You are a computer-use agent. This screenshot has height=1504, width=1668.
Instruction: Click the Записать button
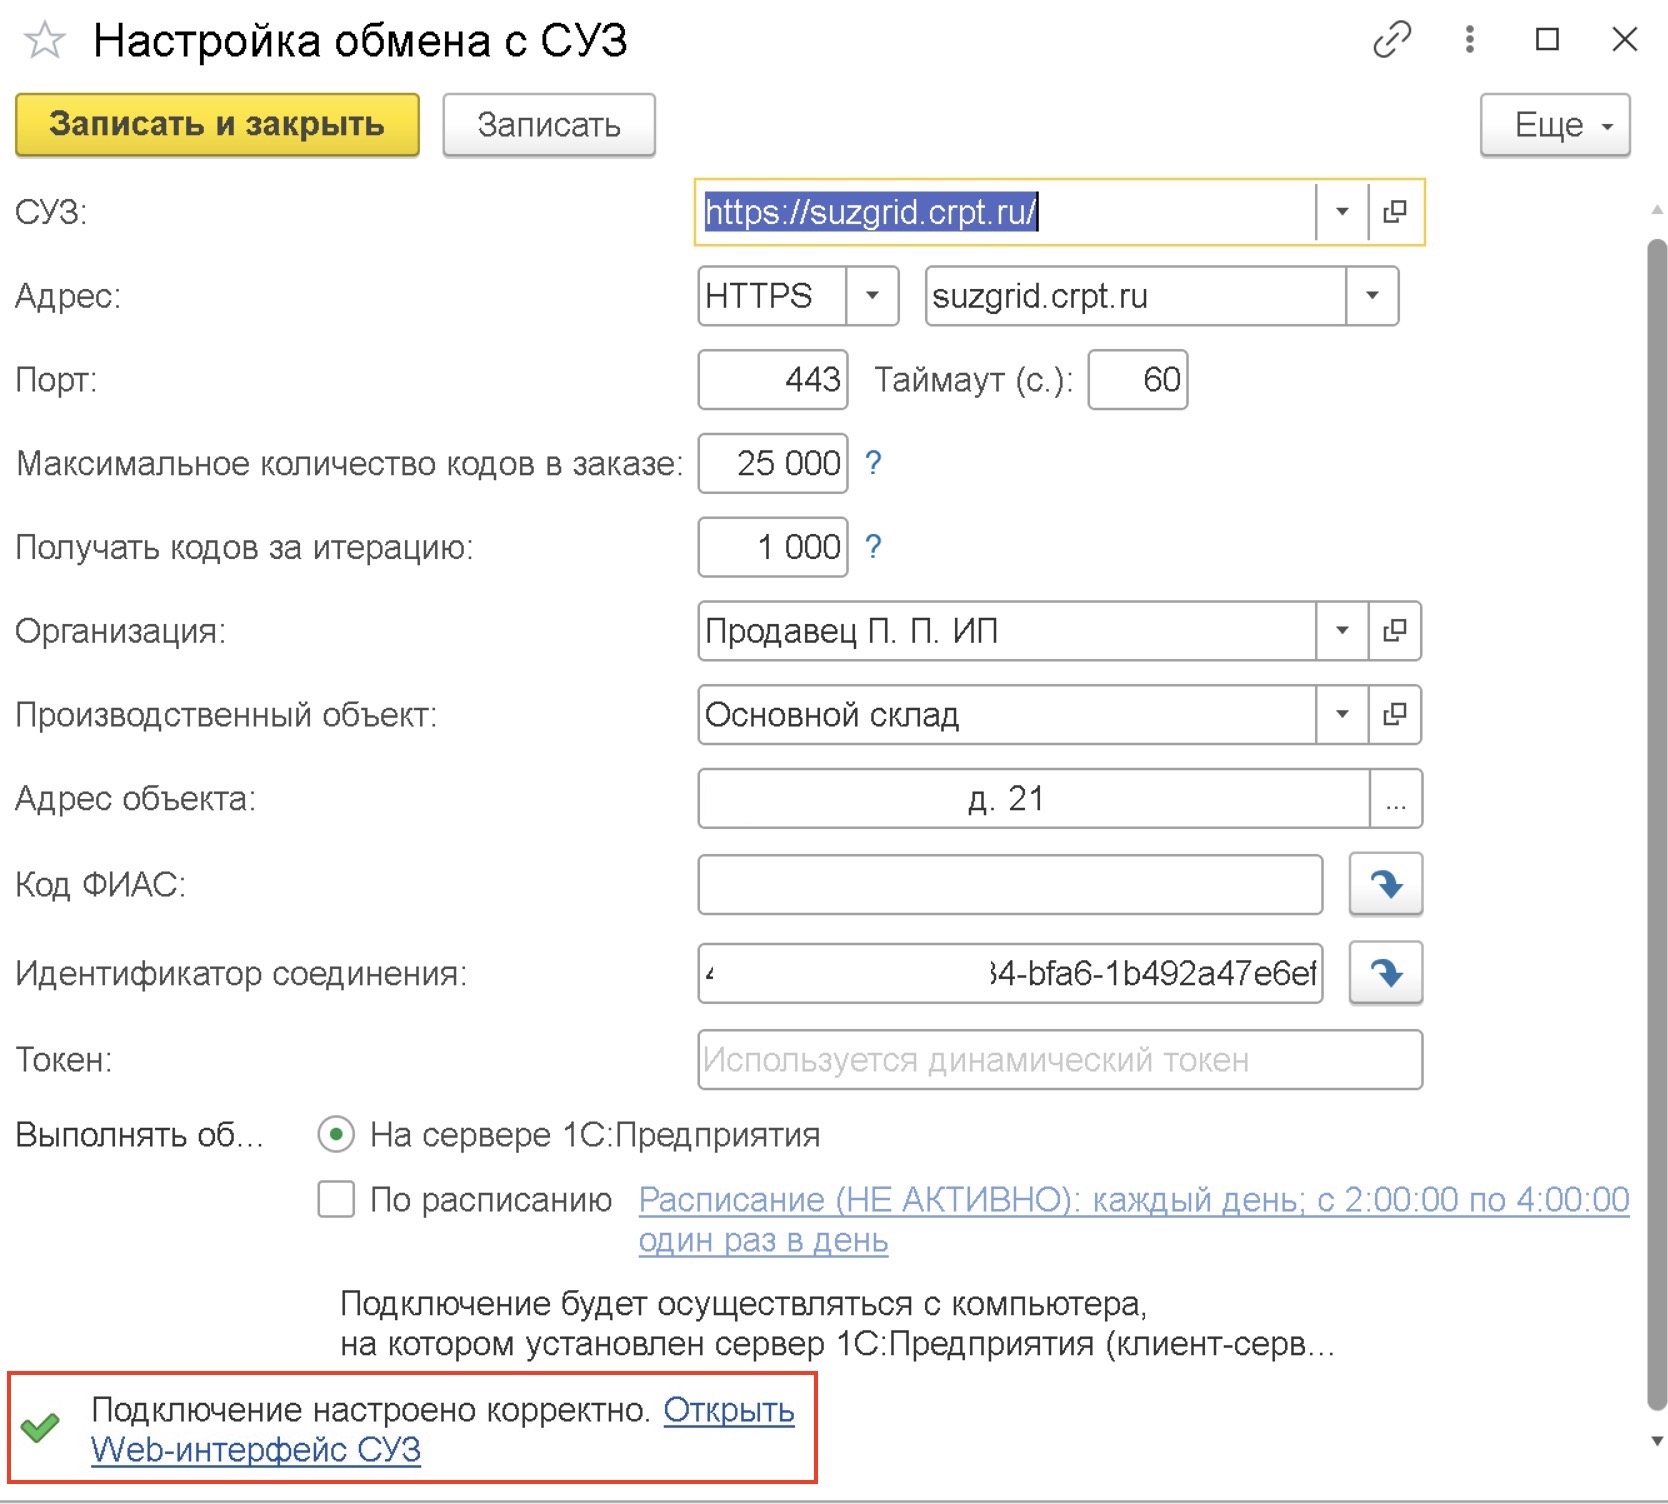point(549,125)
